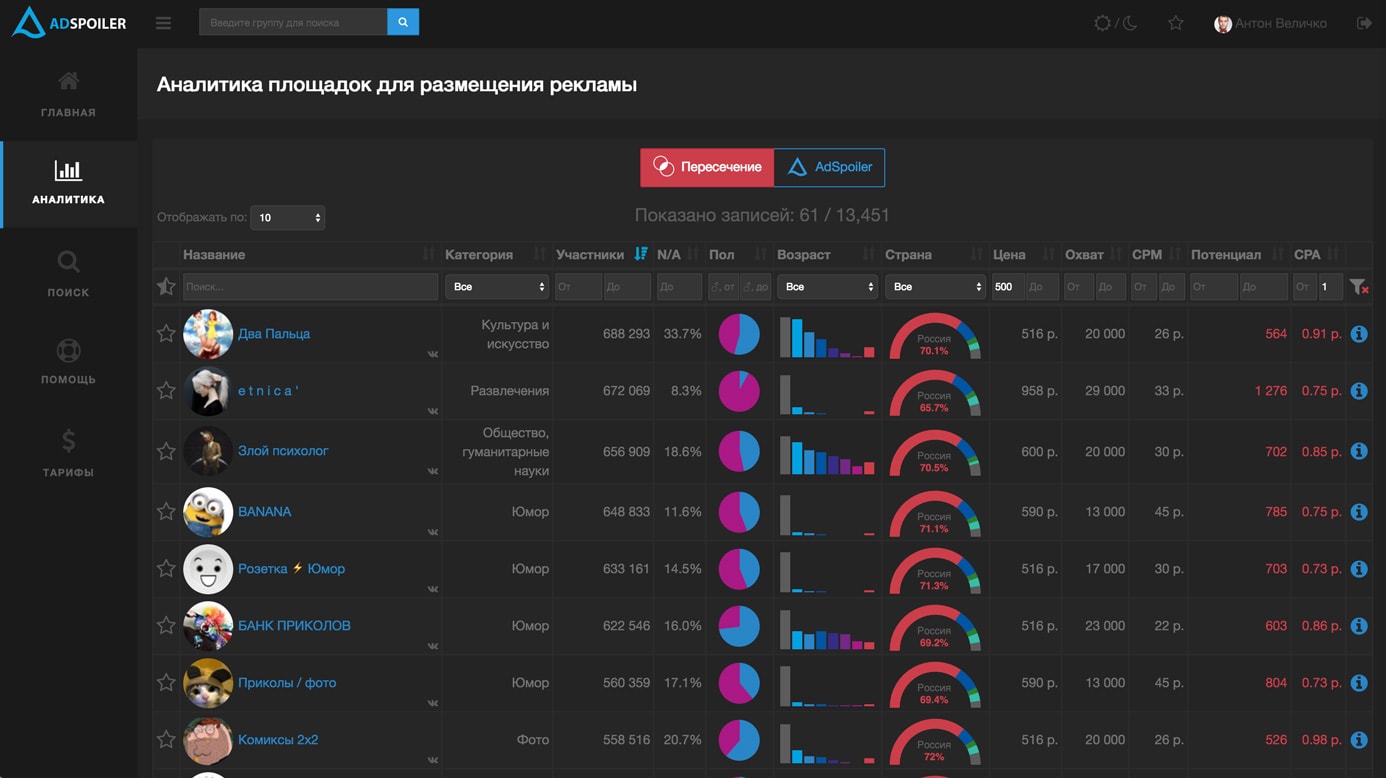Open the Приколы / фото link

287,683
